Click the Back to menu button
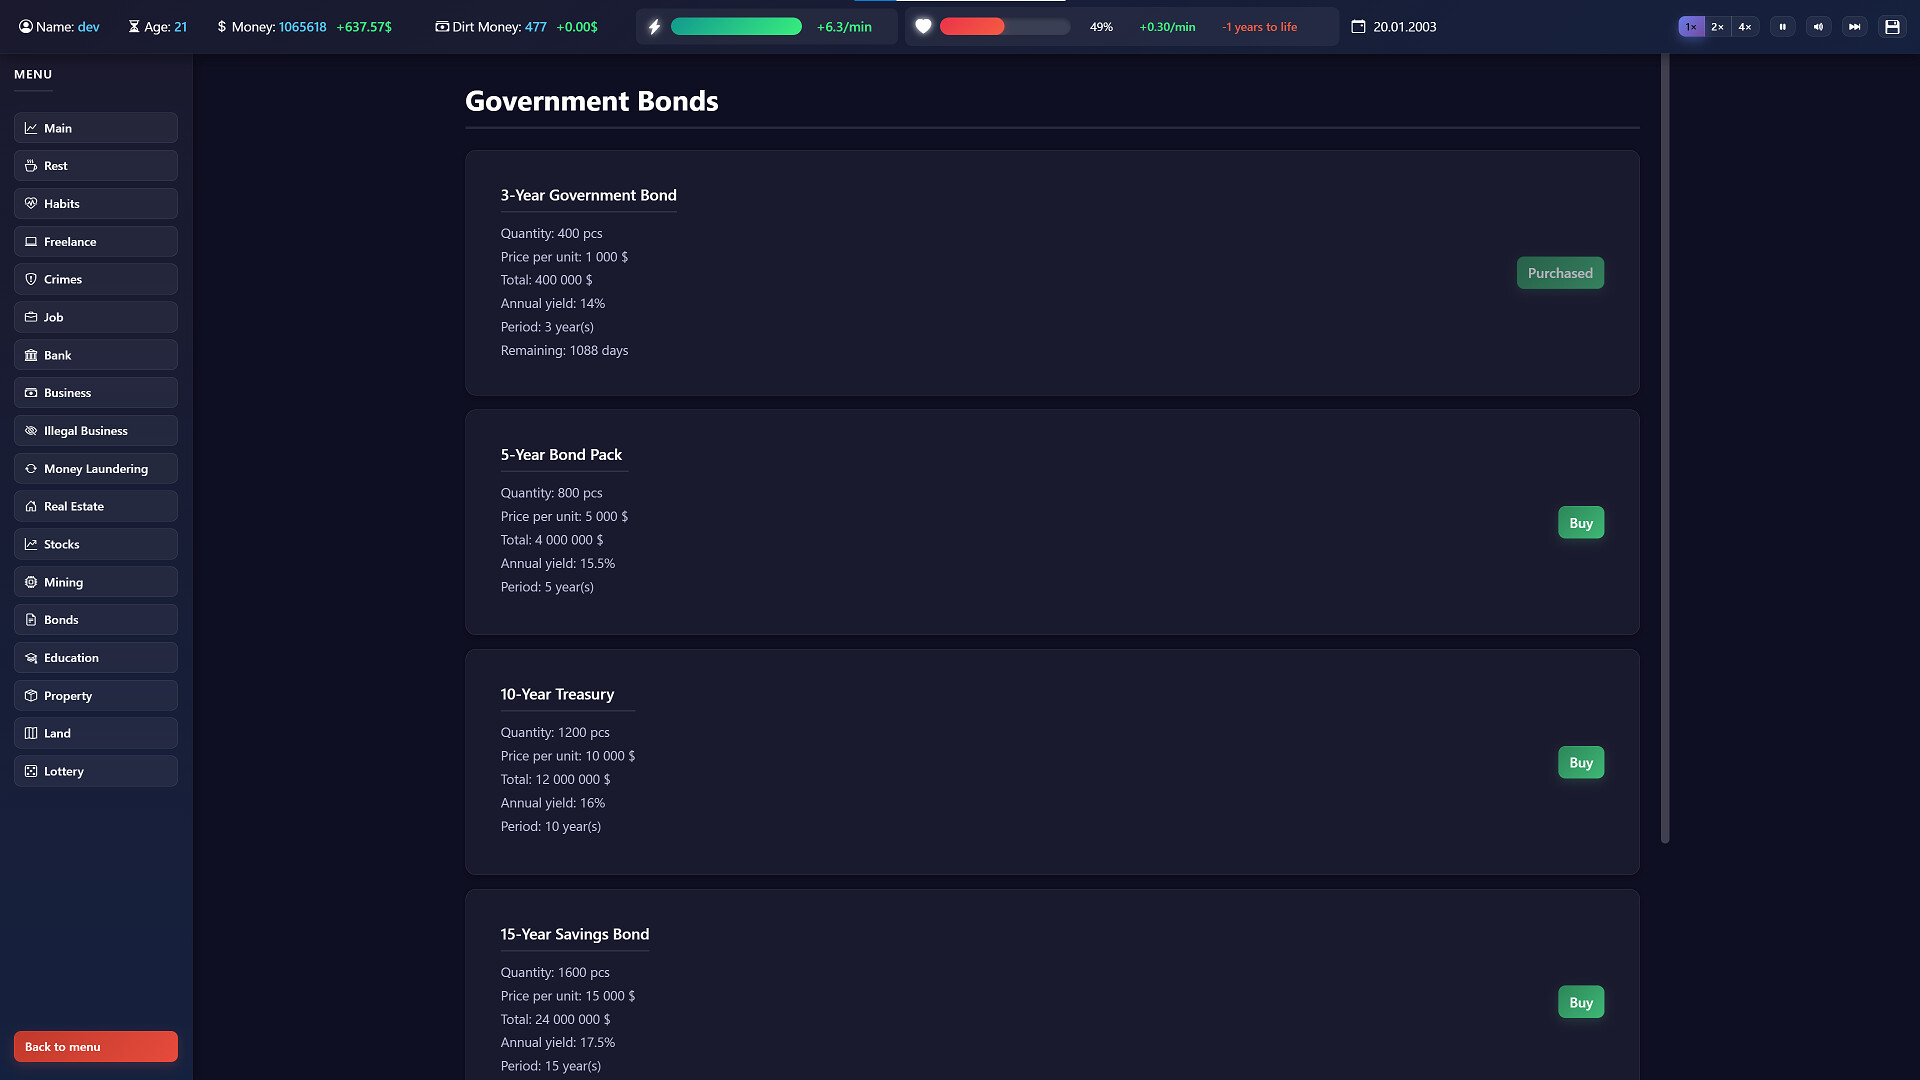Viewport: 1920px width, 1080px height. pos(96,1047)
